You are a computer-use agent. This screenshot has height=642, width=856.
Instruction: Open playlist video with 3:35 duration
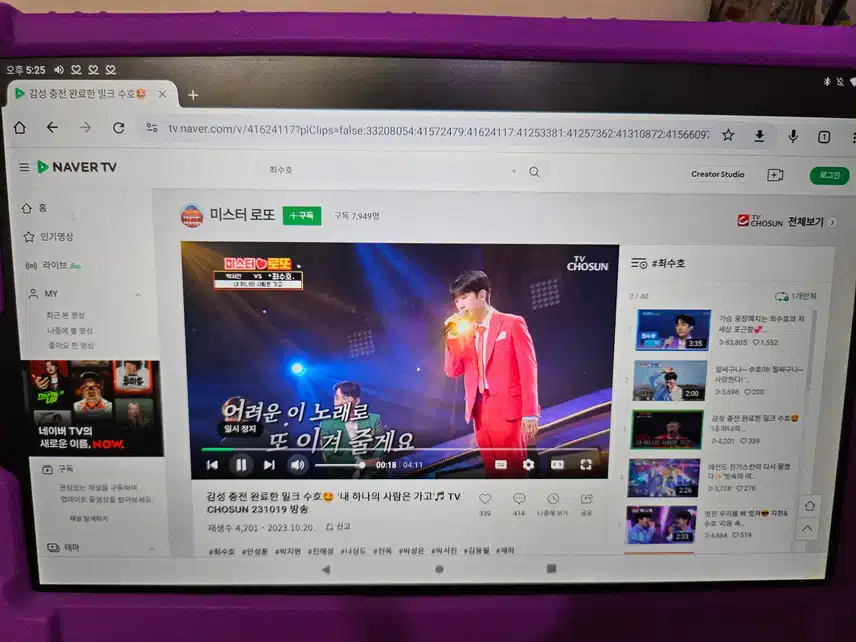pos(673,329)
